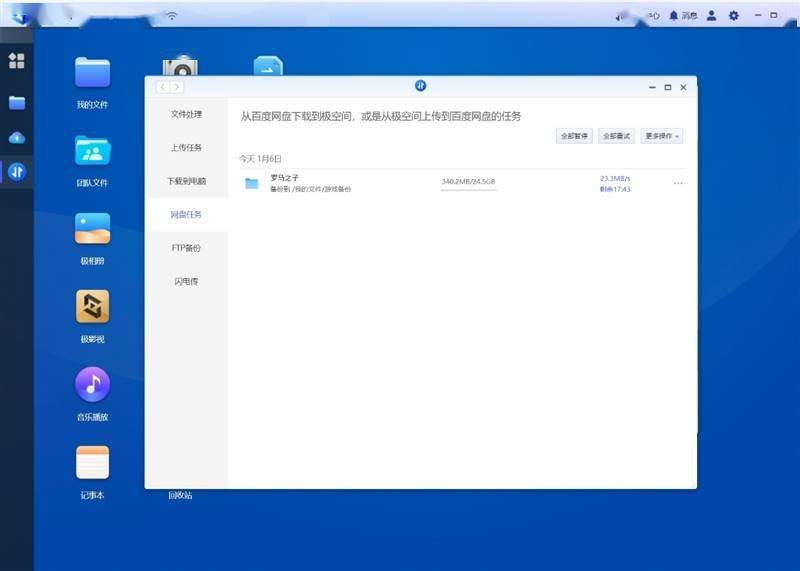Open the 记事本 notepad icon
Screen dimensions: 800x571
[x=92, y=463]
